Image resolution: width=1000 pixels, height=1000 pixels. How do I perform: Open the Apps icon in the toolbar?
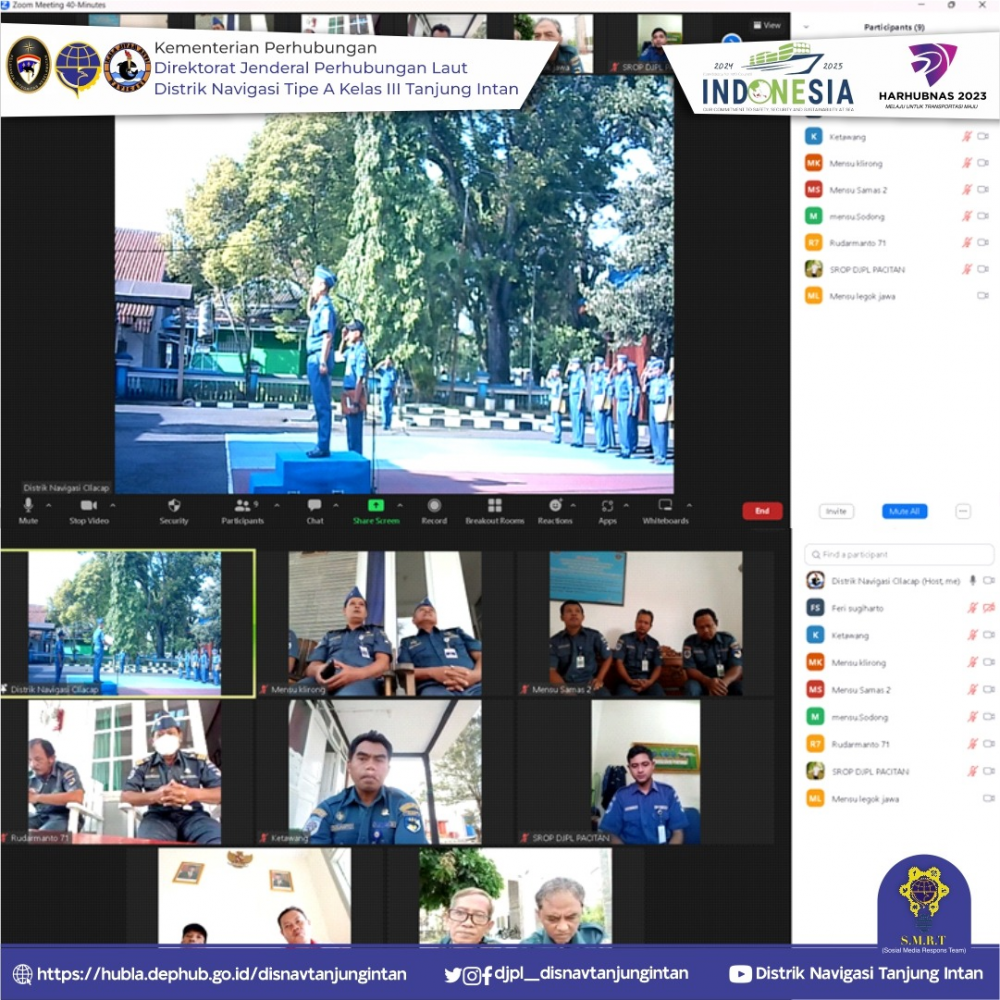coord(607,506)
